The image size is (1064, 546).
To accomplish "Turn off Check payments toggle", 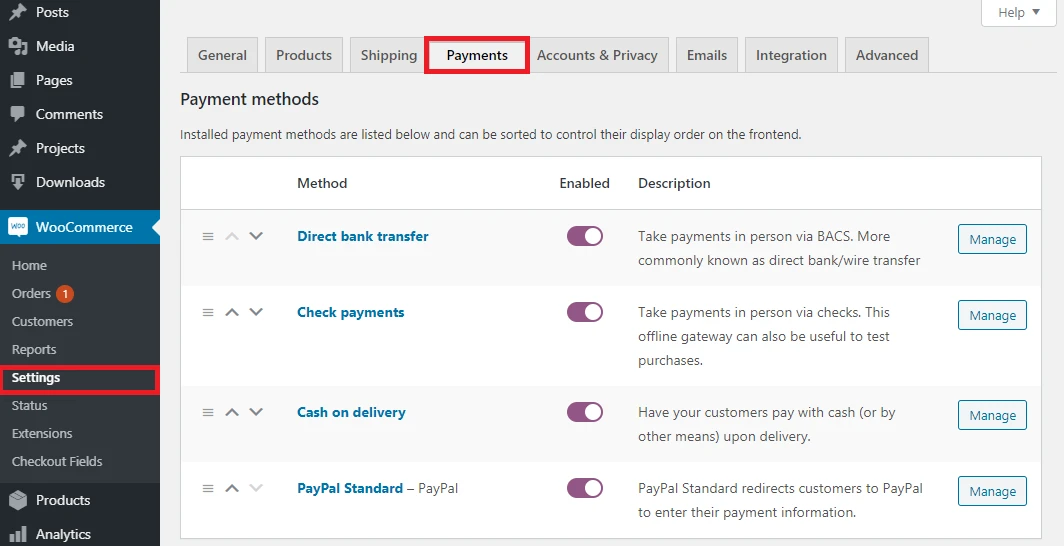I will click(585, 312).
